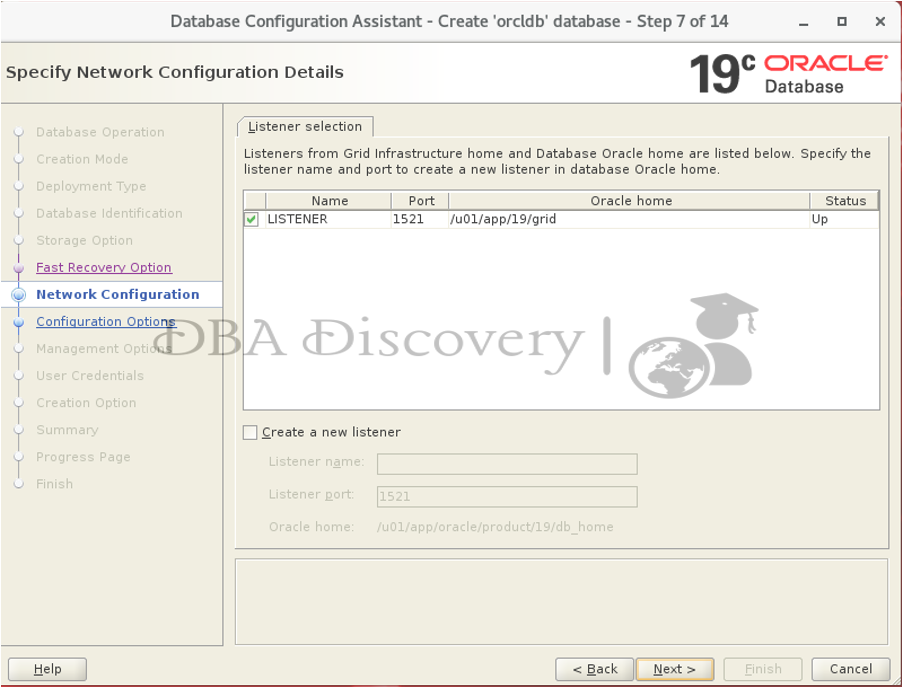
Task: Click the Back button
Action: point(594,669)
